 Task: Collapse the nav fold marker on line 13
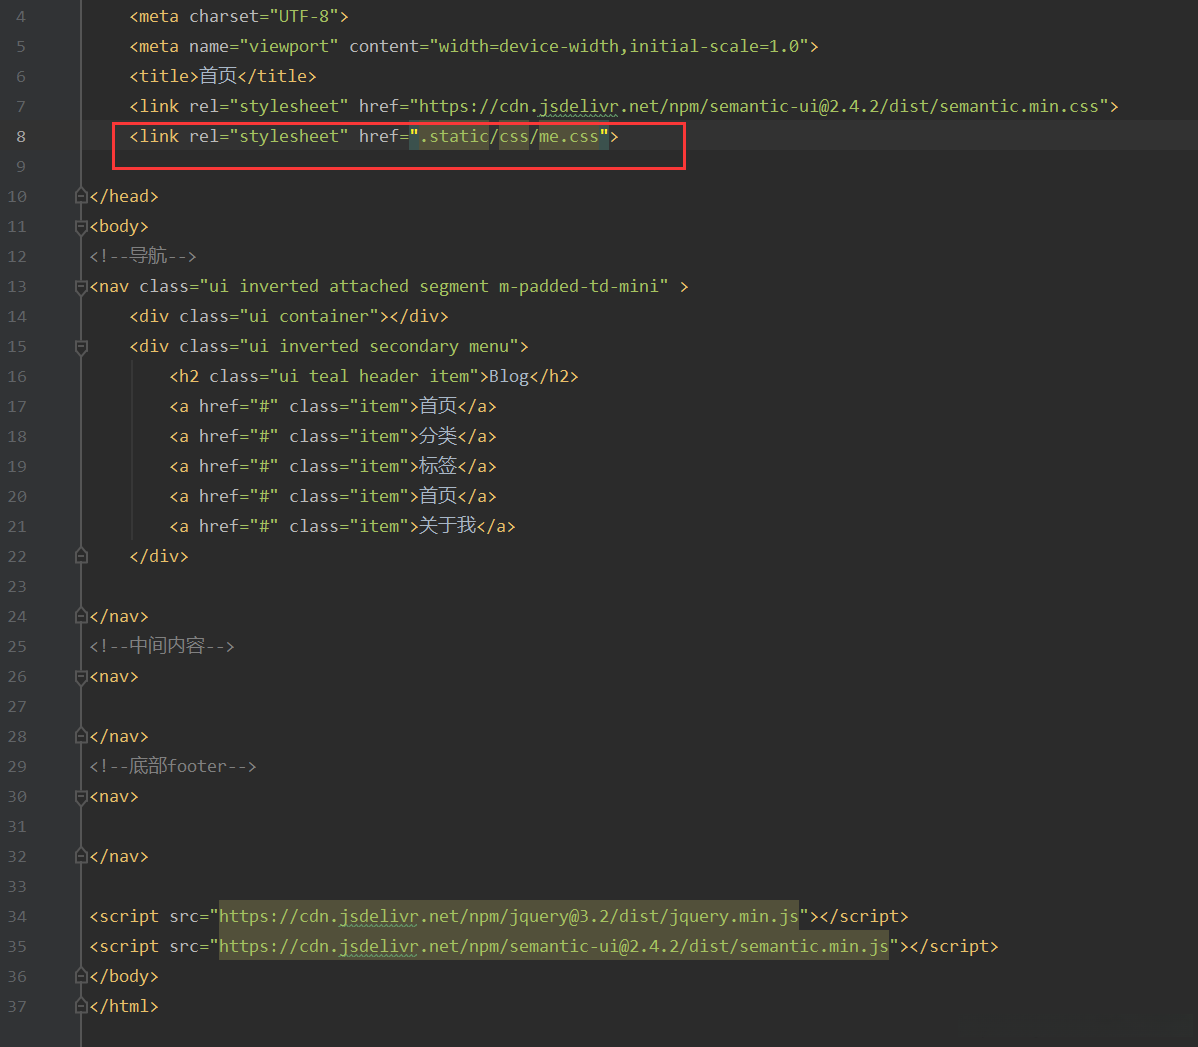click(82, 287)
